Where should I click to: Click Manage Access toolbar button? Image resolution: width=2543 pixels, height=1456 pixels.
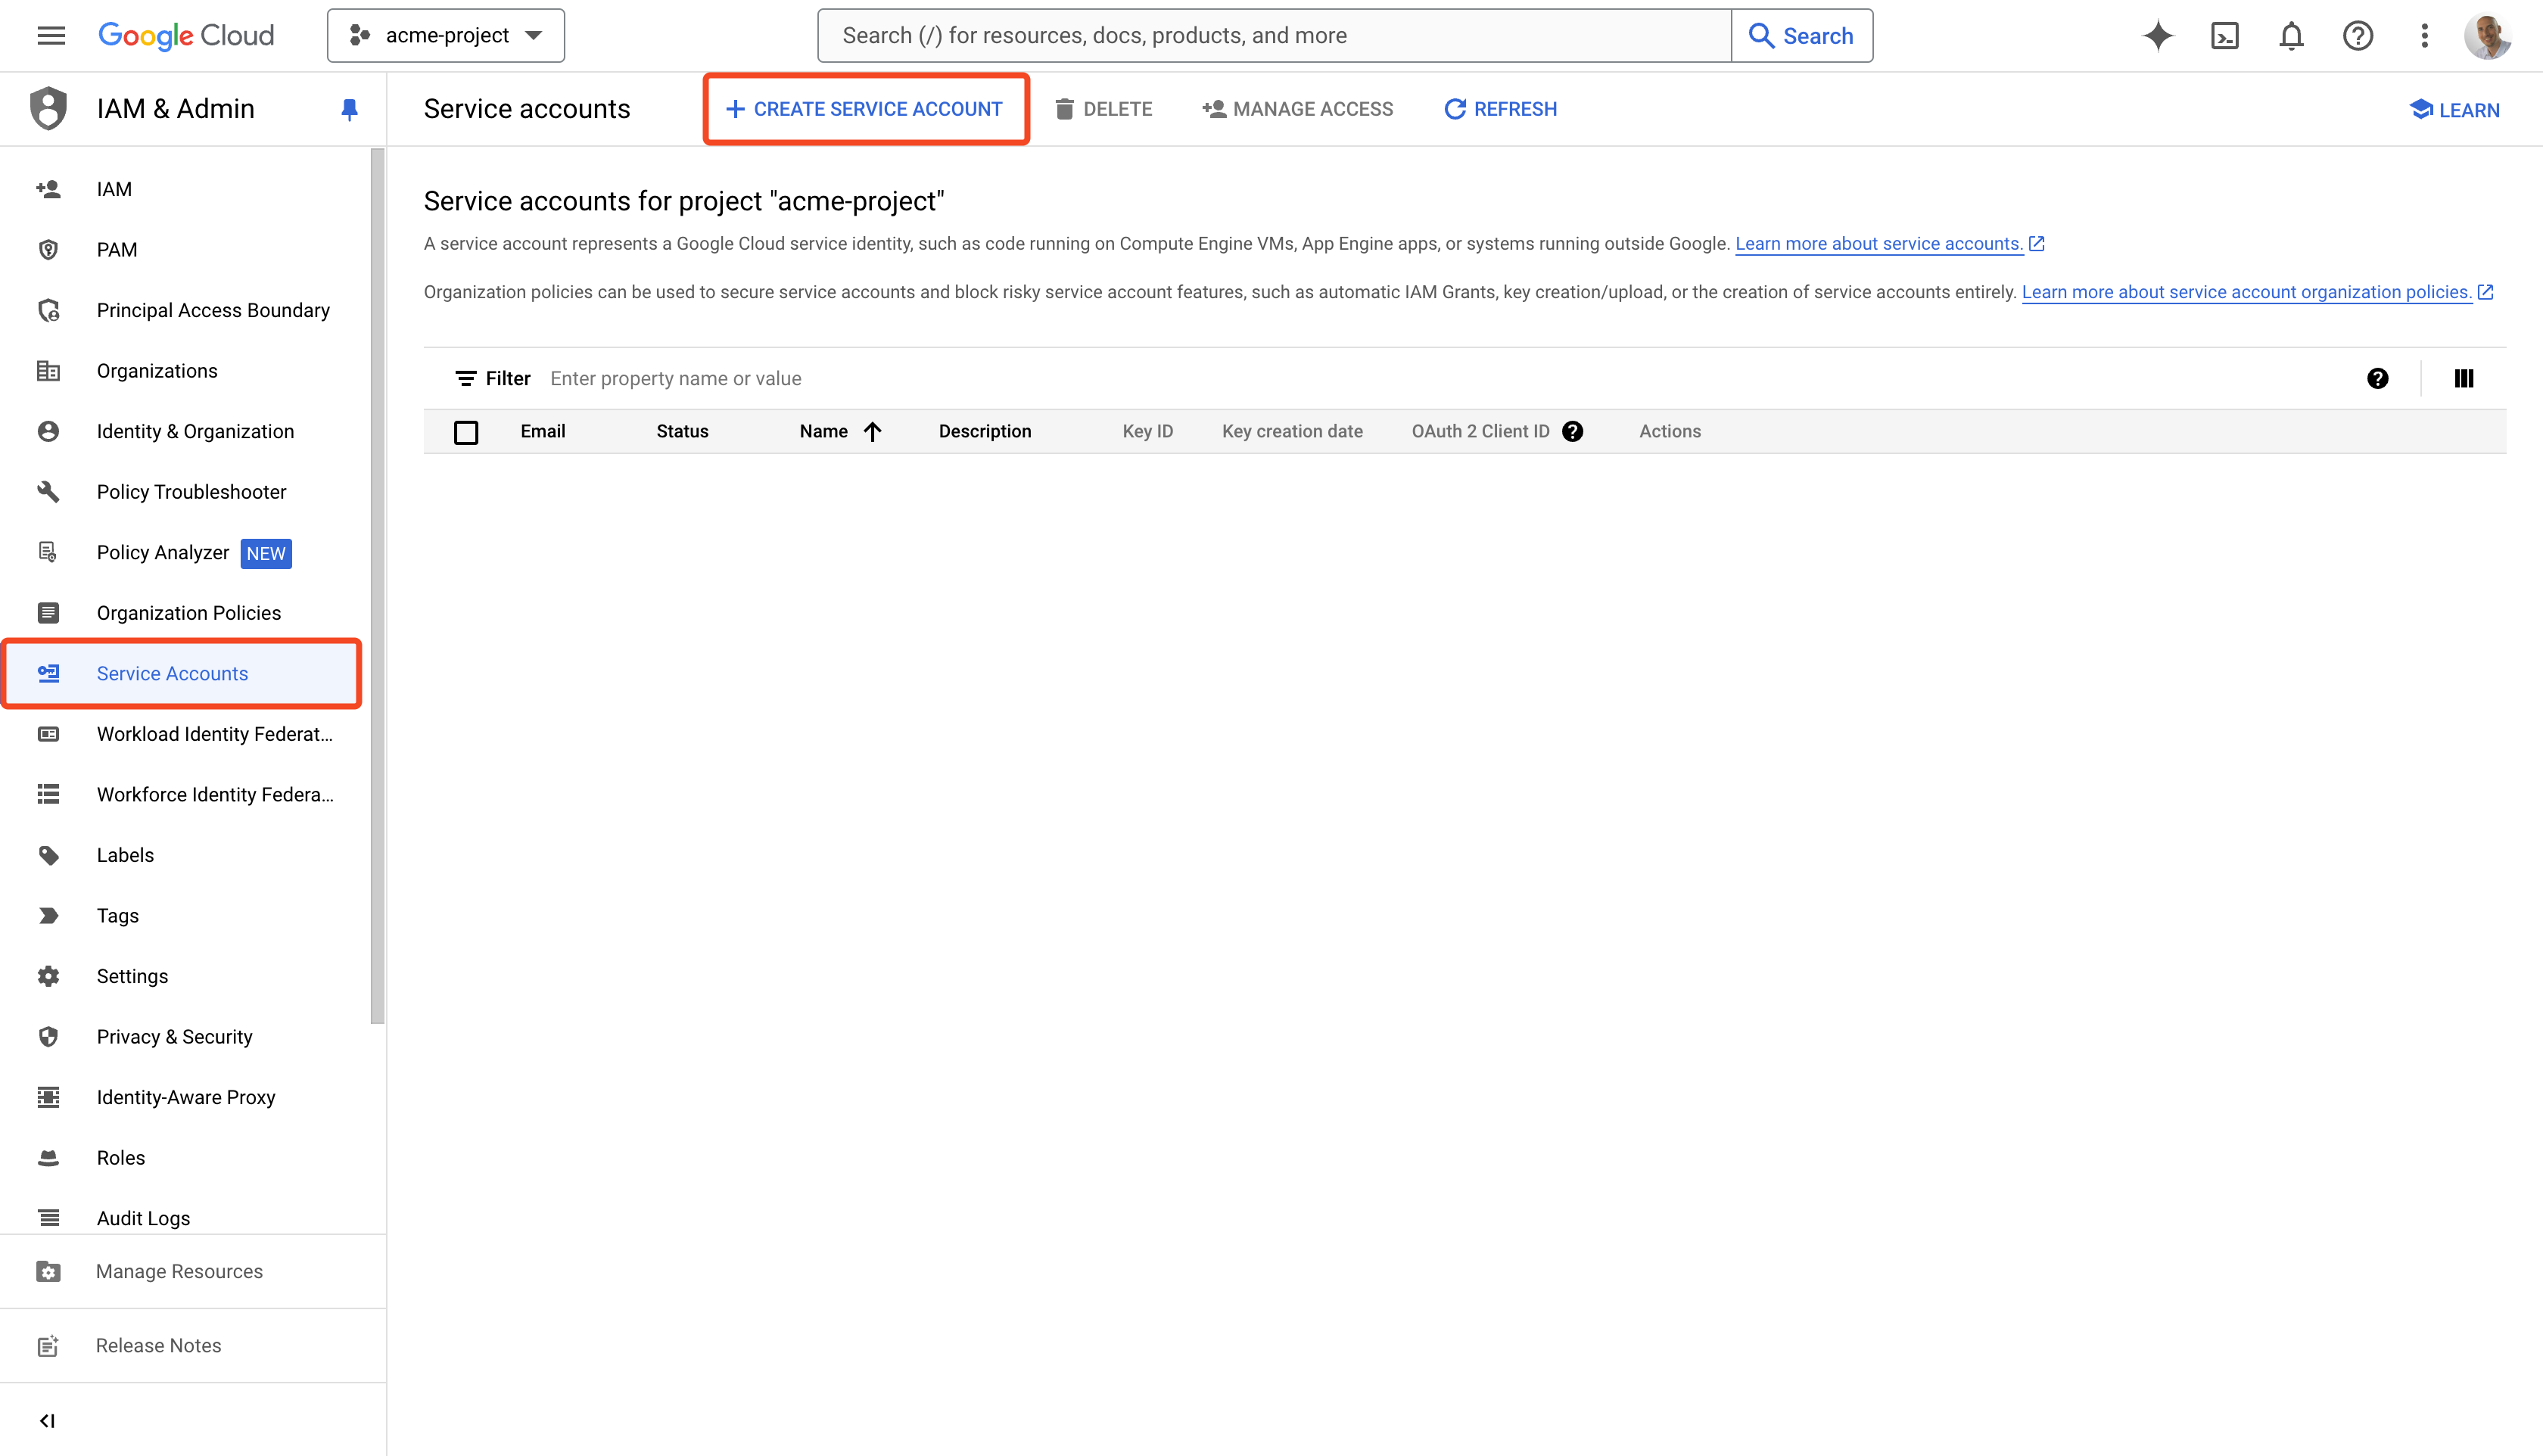[1298, 109]
